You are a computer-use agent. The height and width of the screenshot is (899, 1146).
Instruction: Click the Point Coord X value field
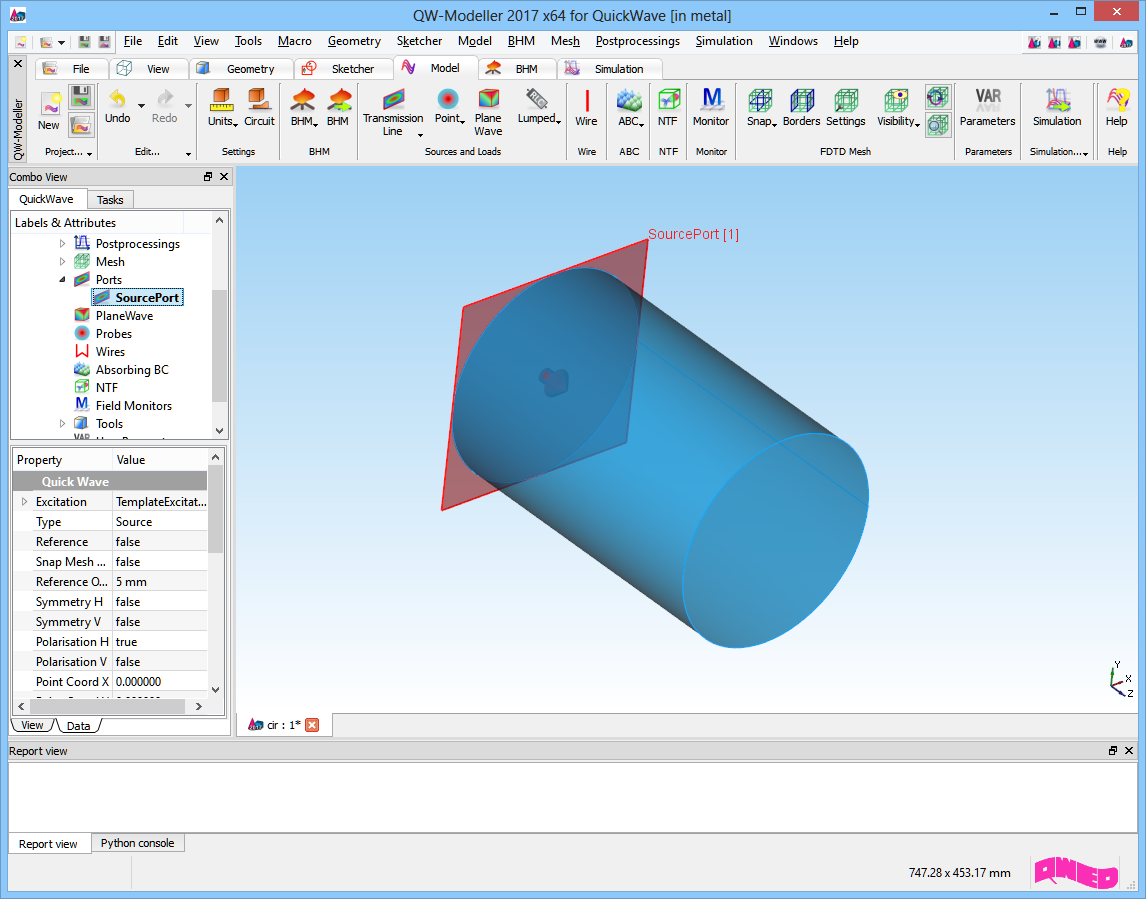pos(160,681)
